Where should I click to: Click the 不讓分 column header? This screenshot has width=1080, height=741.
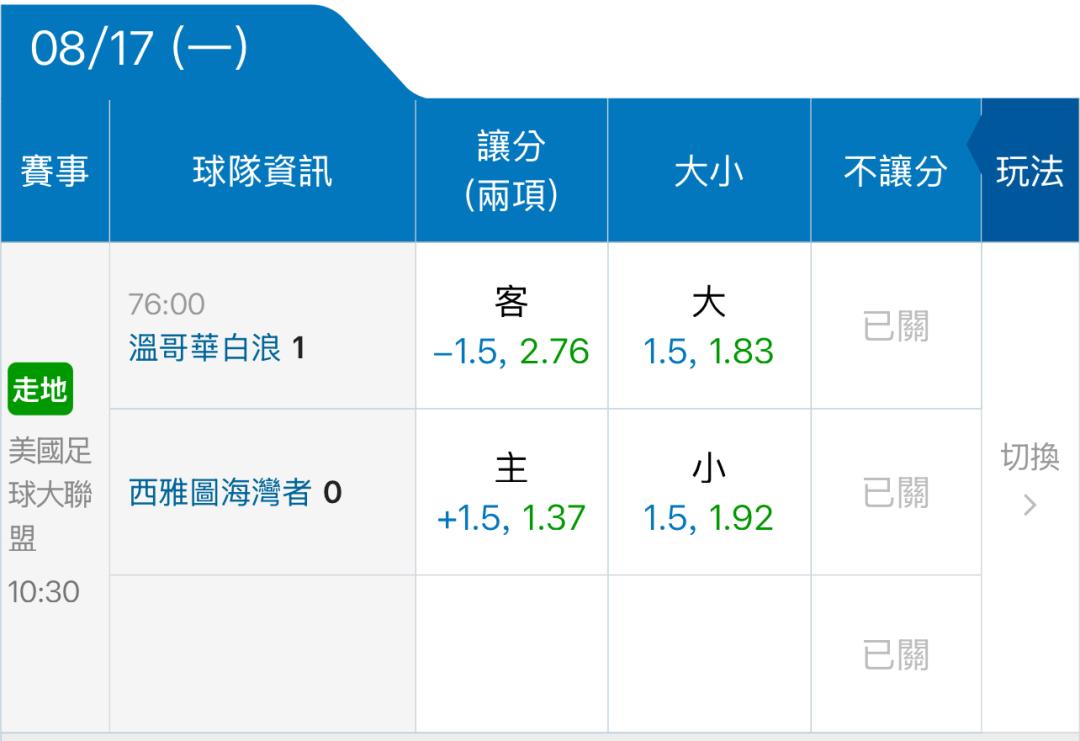(x=895, y=171)
